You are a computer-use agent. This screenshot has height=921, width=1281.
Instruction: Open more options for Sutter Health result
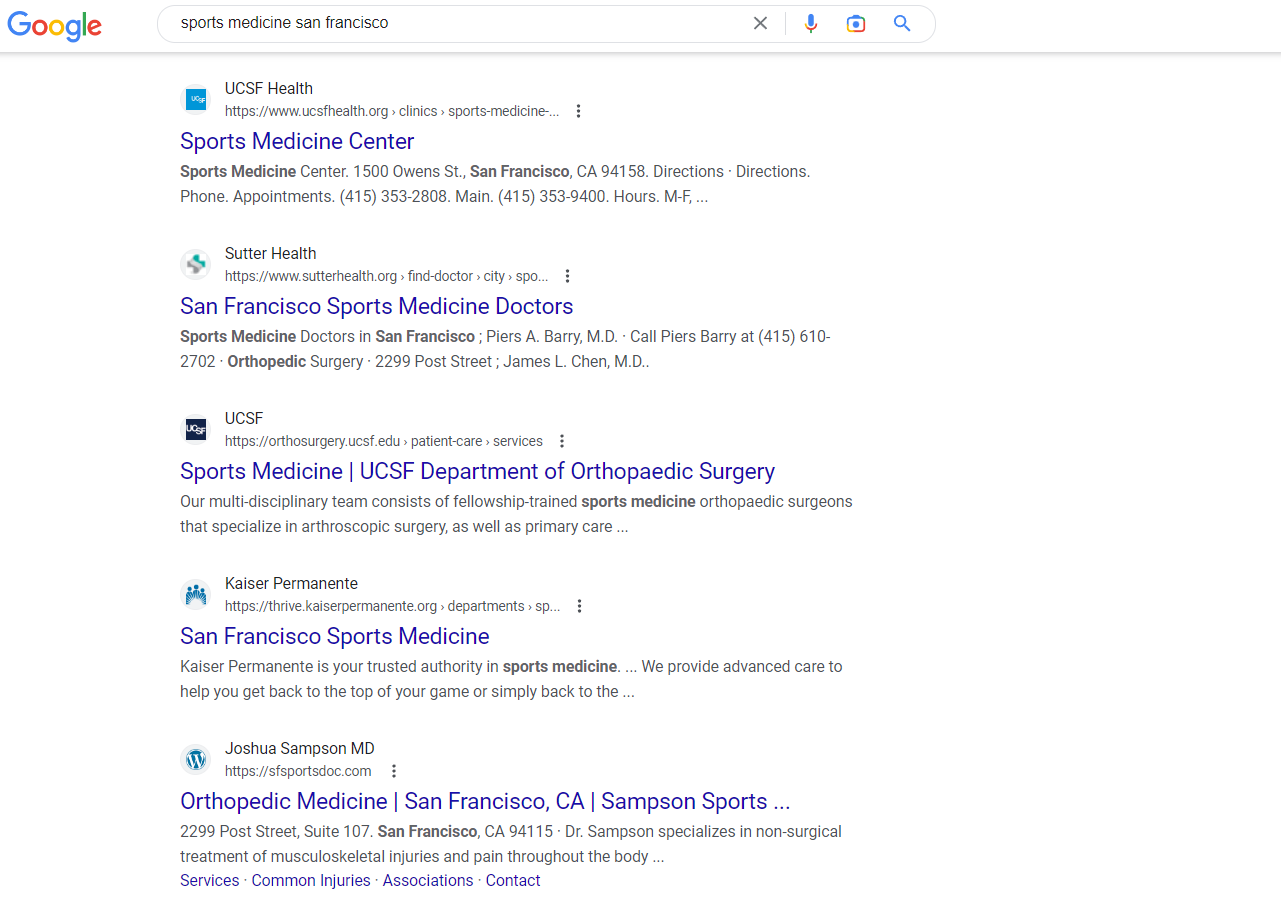(x=567, y=276)
